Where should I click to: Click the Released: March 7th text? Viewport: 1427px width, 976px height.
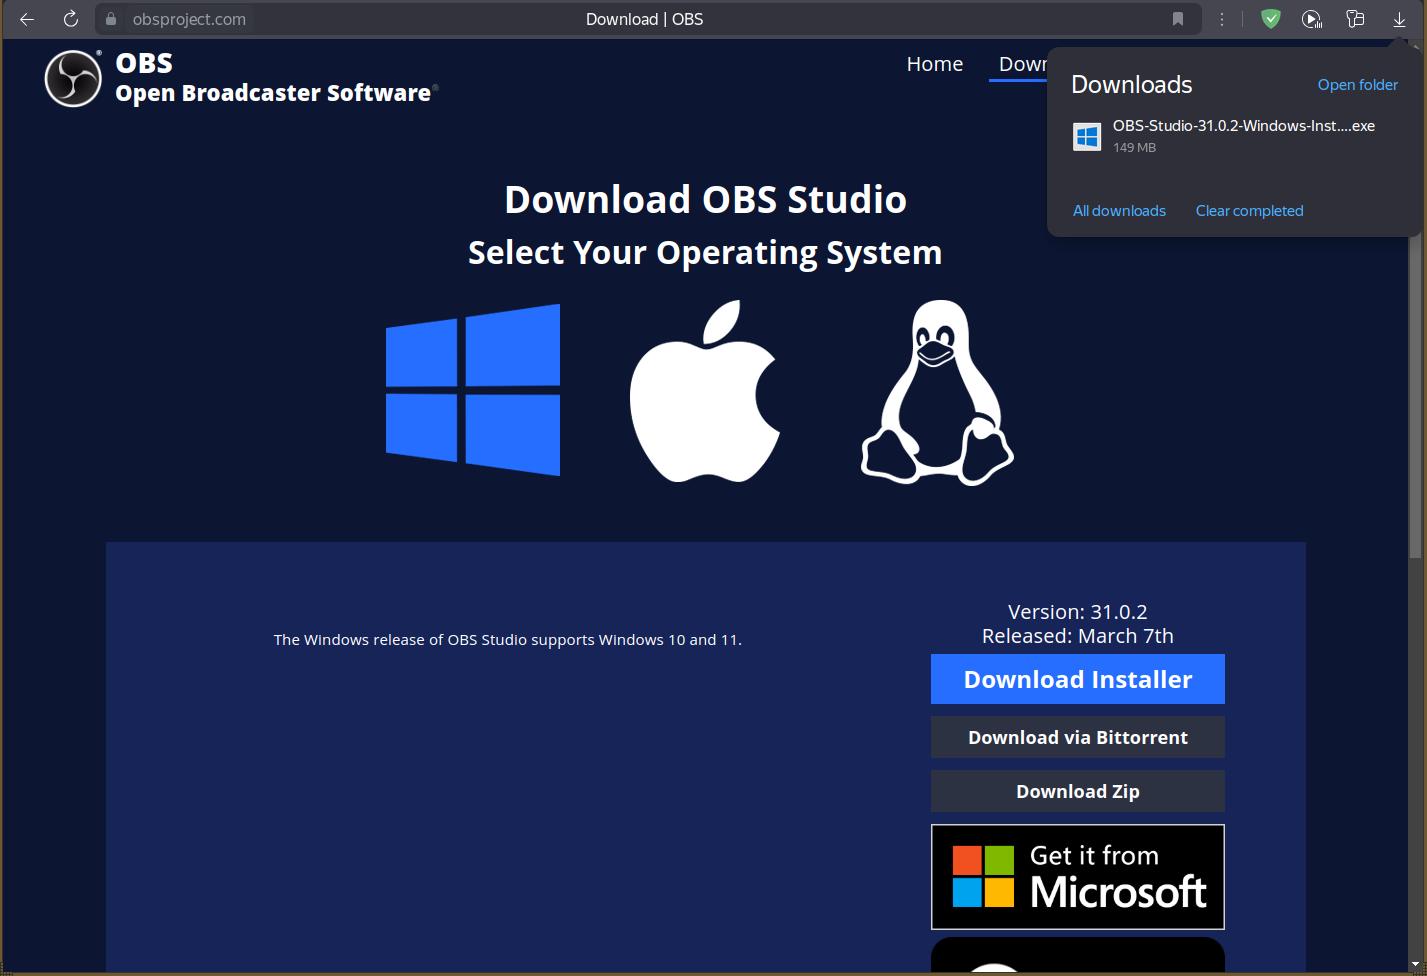click(x=1078, y=636)
